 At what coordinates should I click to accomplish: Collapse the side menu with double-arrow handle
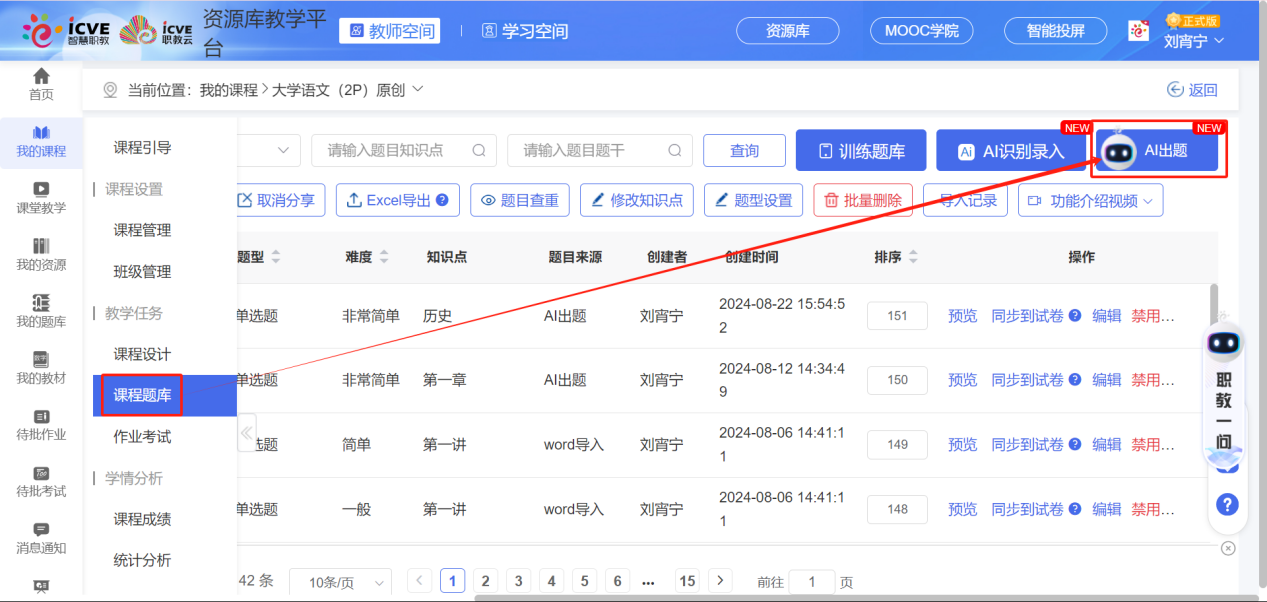click(x=246, y=433)
